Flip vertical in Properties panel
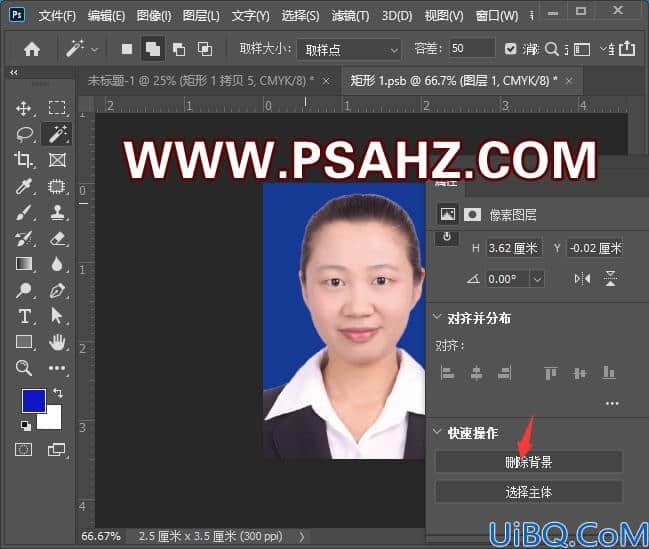Screen dimensions: 649x549 (x=610, y=279)
